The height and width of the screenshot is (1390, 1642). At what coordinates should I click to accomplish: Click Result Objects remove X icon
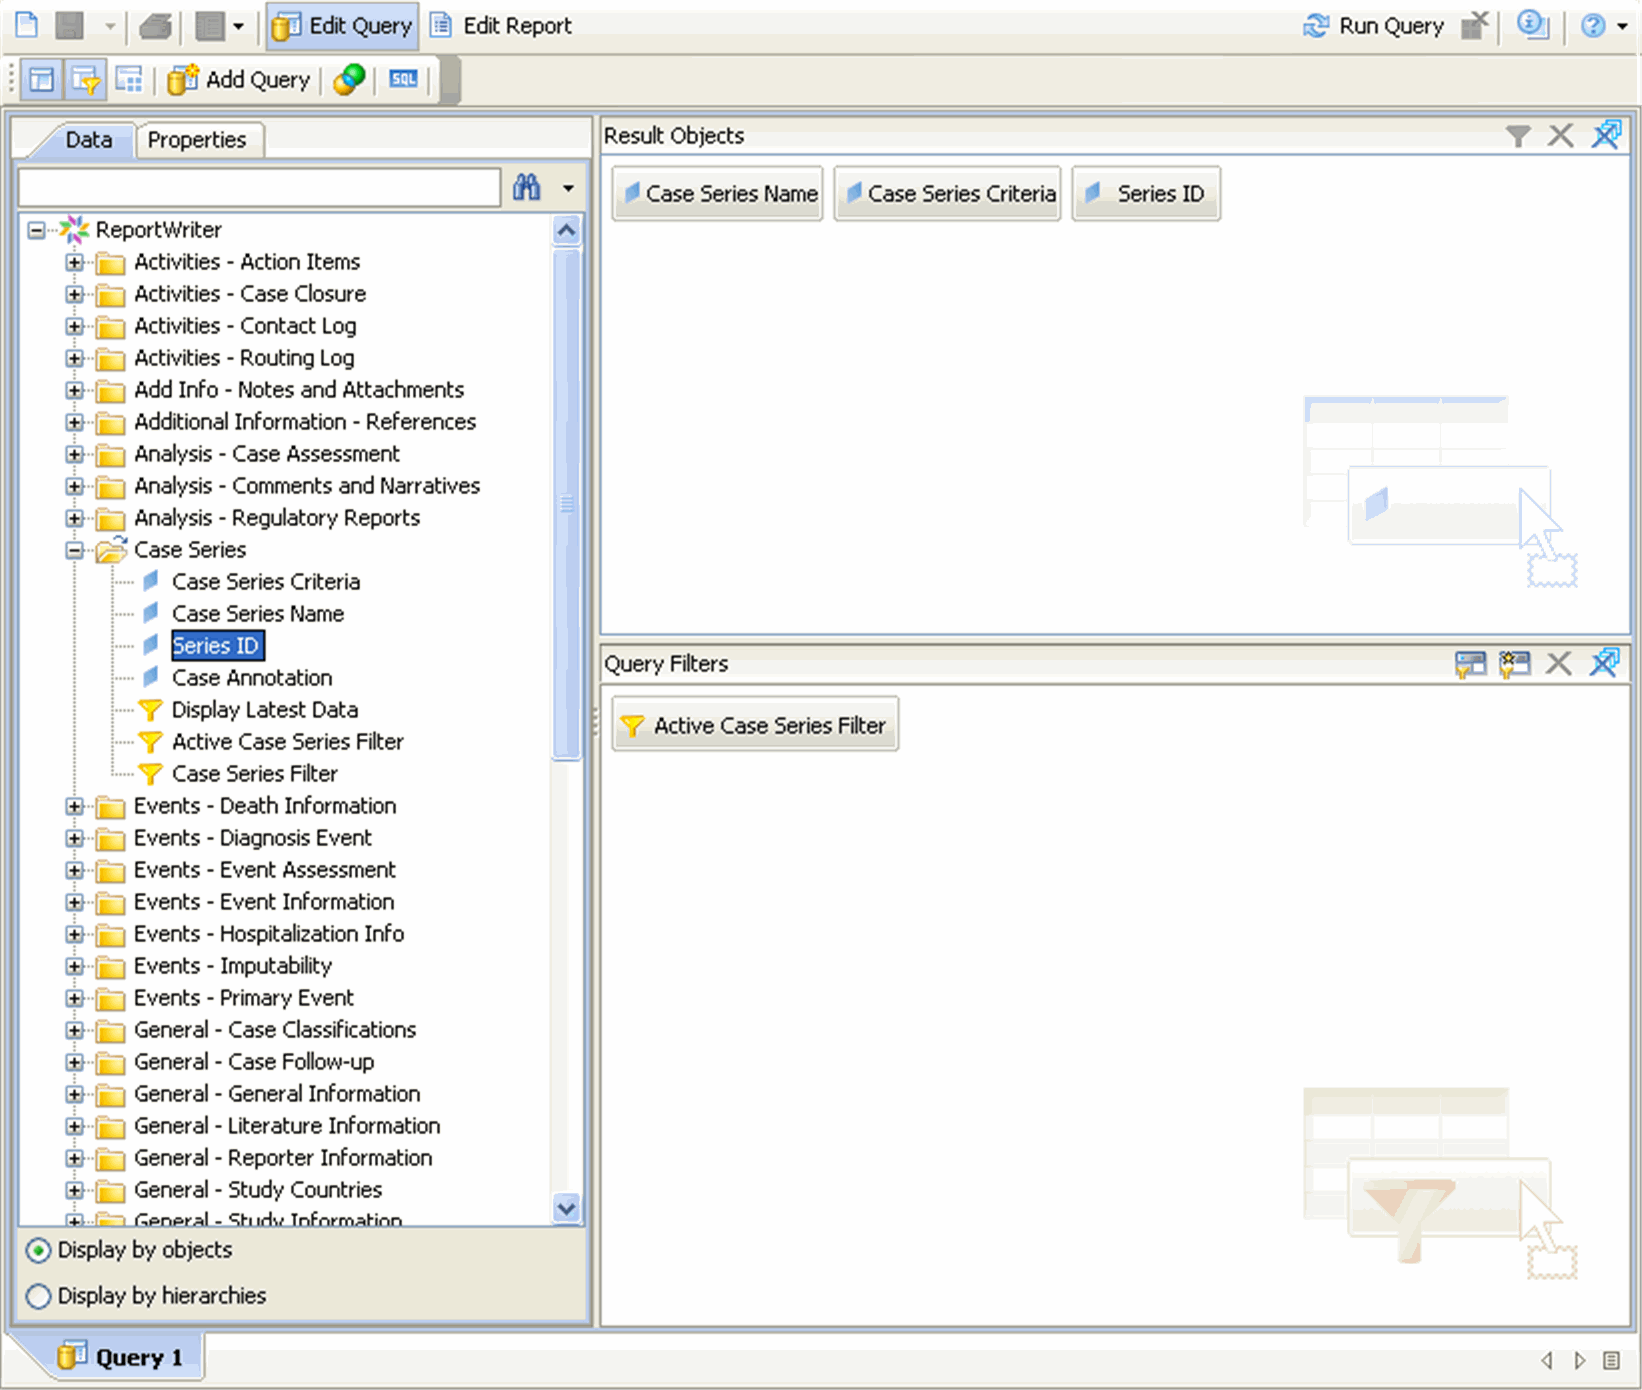[x=1561, y=135]
